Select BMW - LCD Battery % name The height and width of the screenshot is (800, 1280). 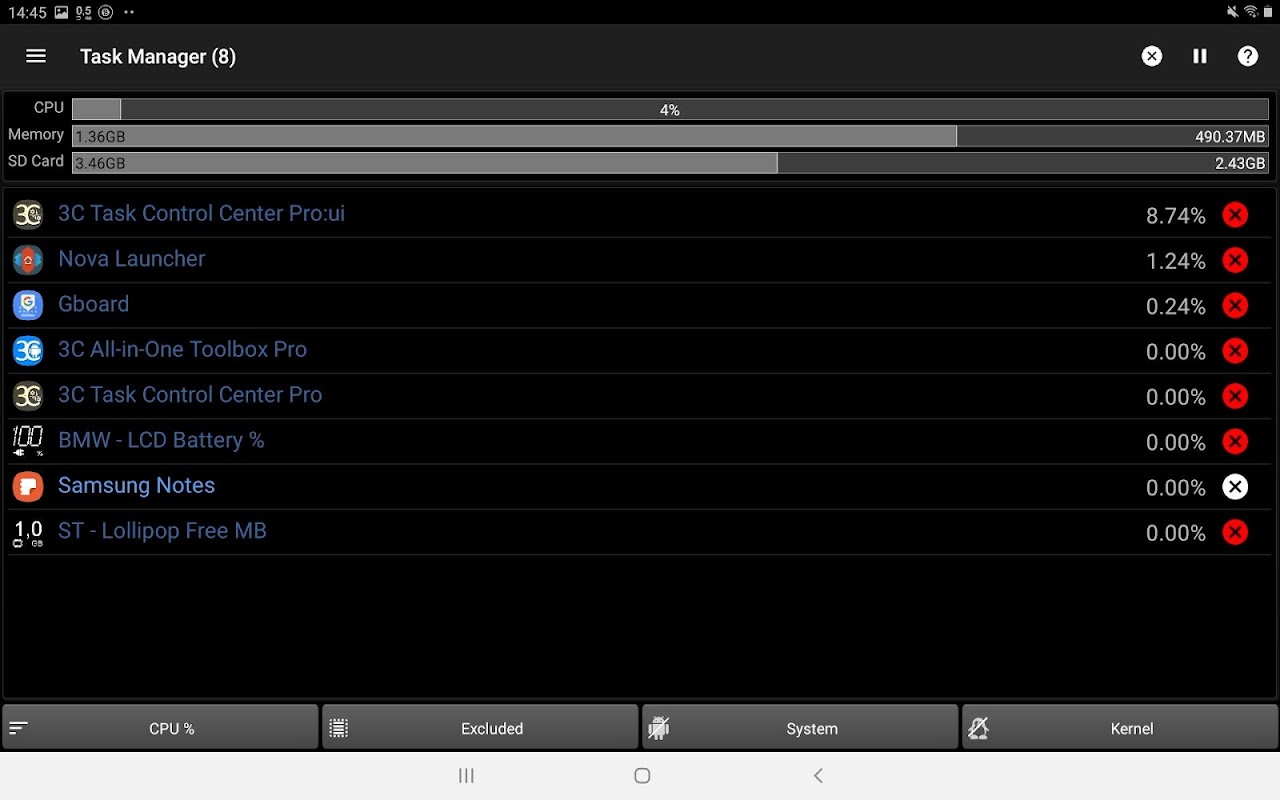tap(161, 440)
